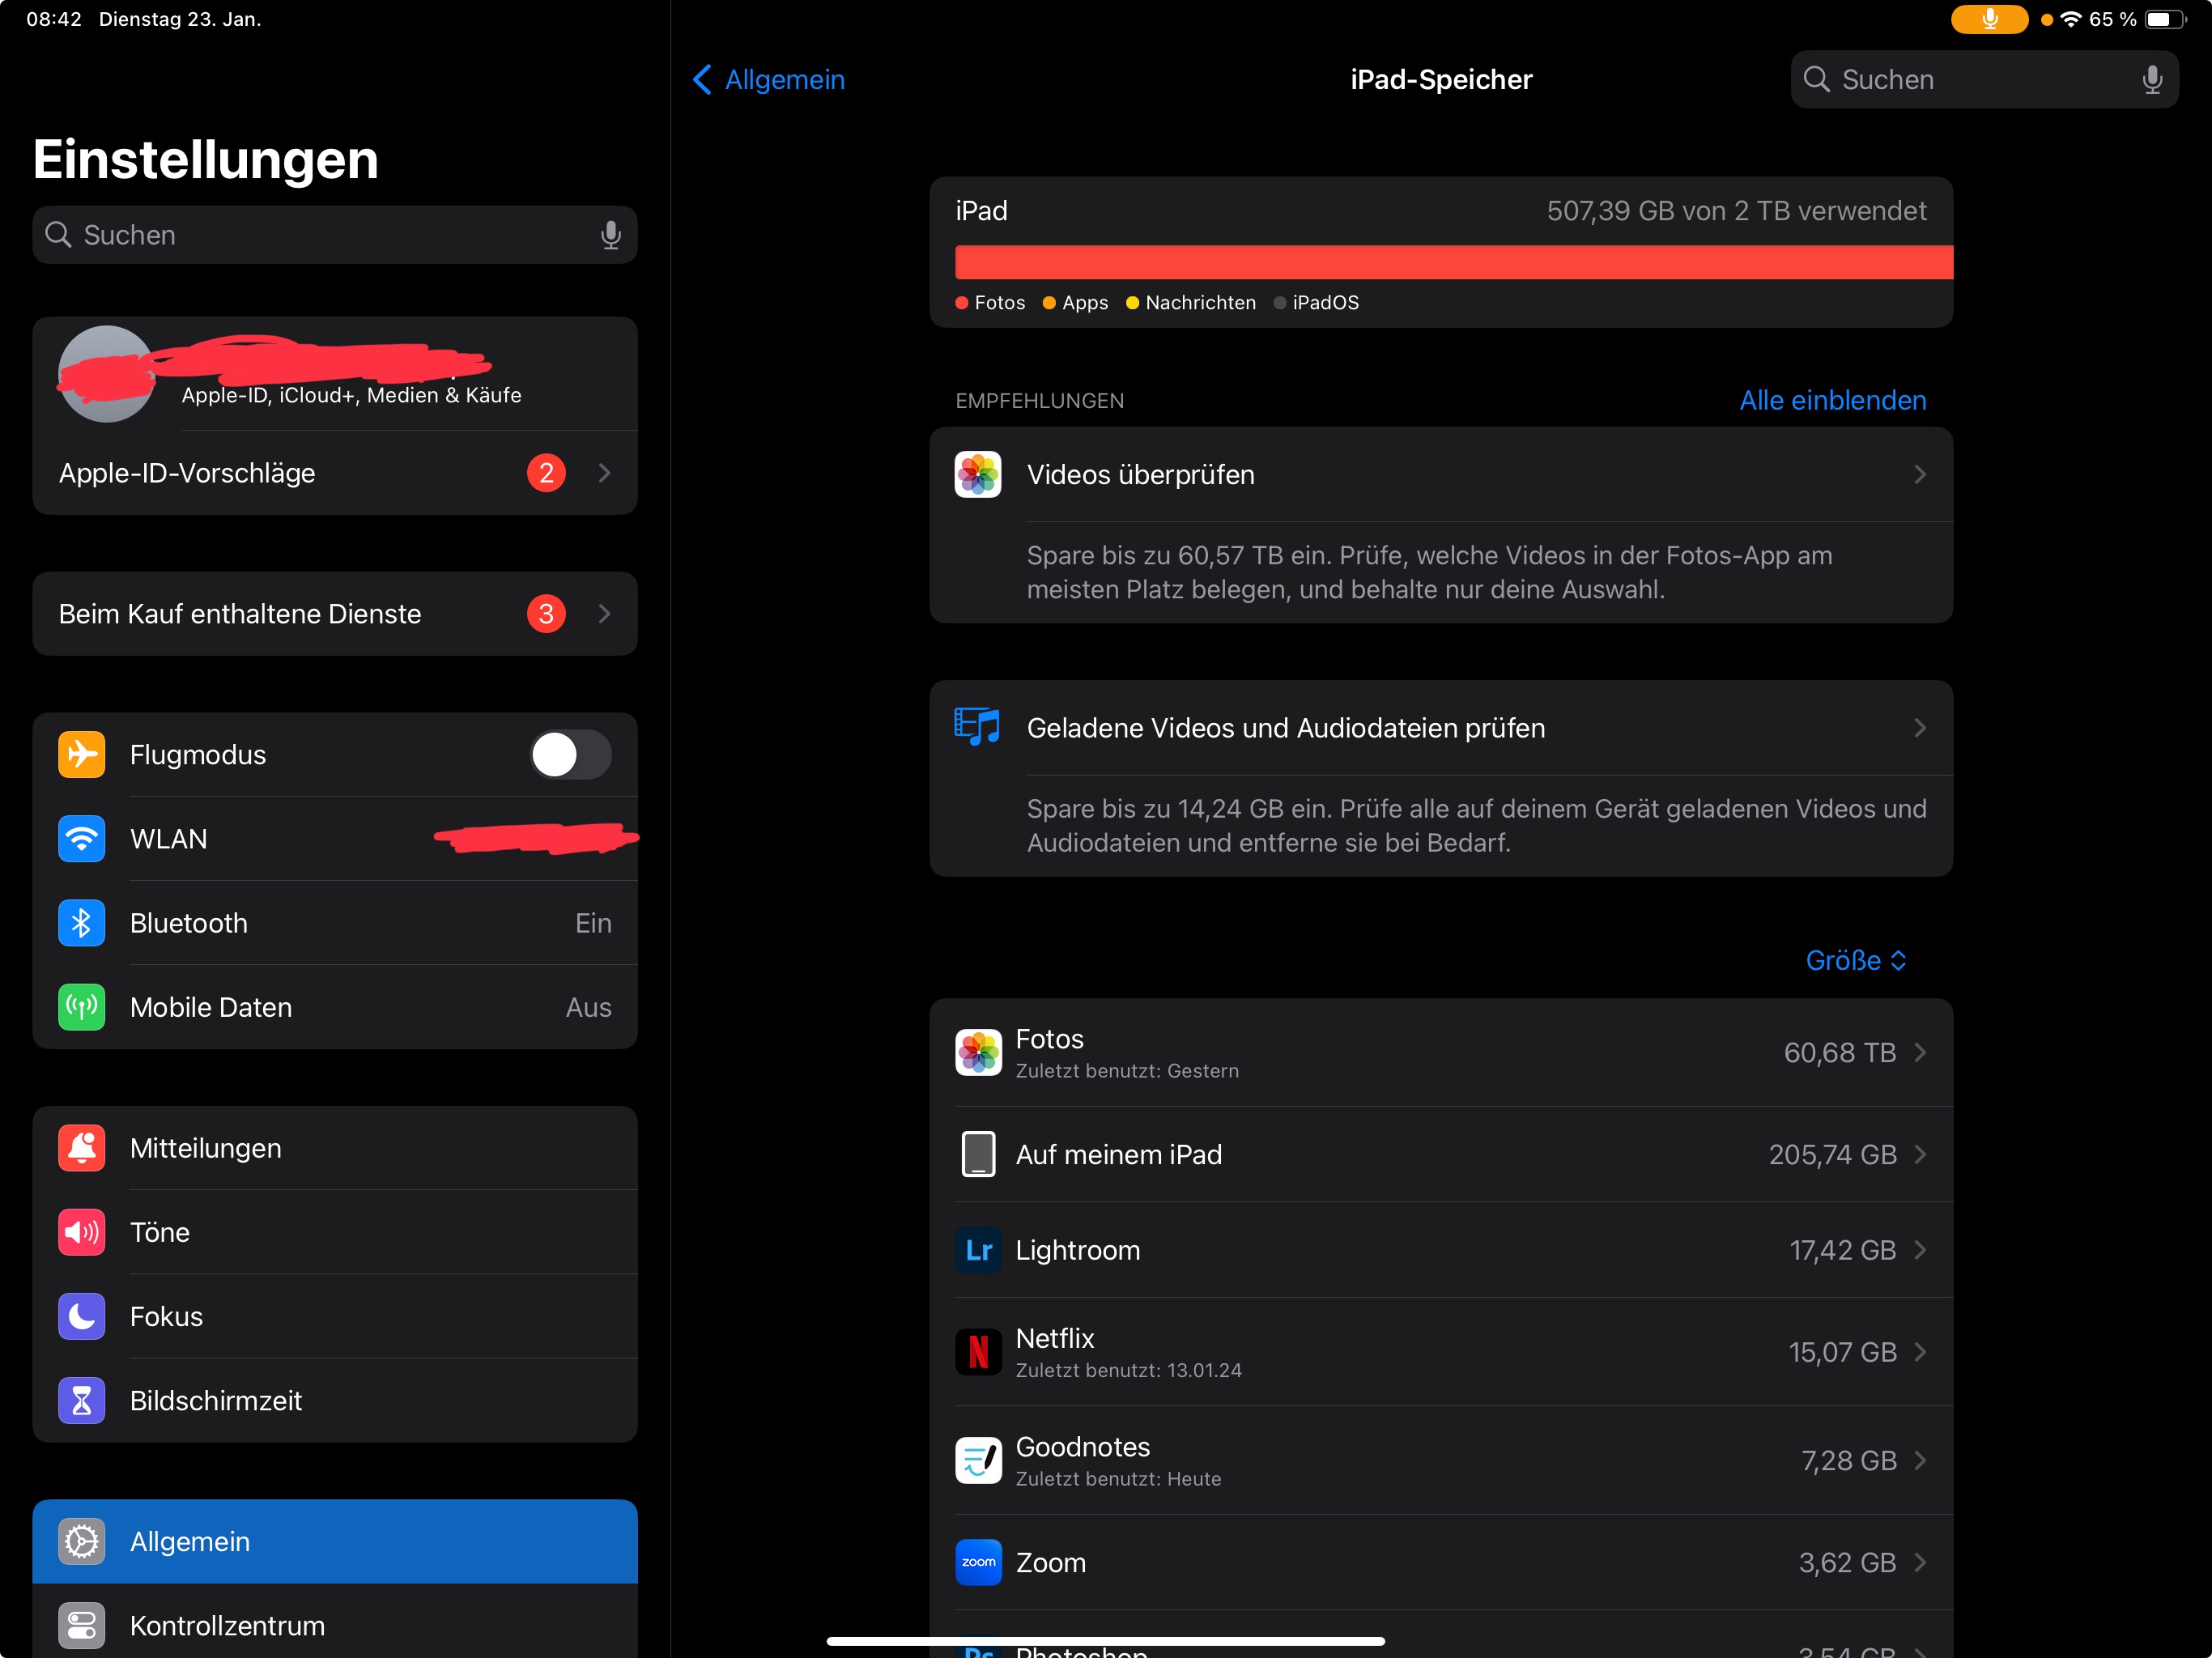Viewport: 2212px width, 1658px height.
Task: Open Fotos storage details chevron
Action: [1919, 1052]
